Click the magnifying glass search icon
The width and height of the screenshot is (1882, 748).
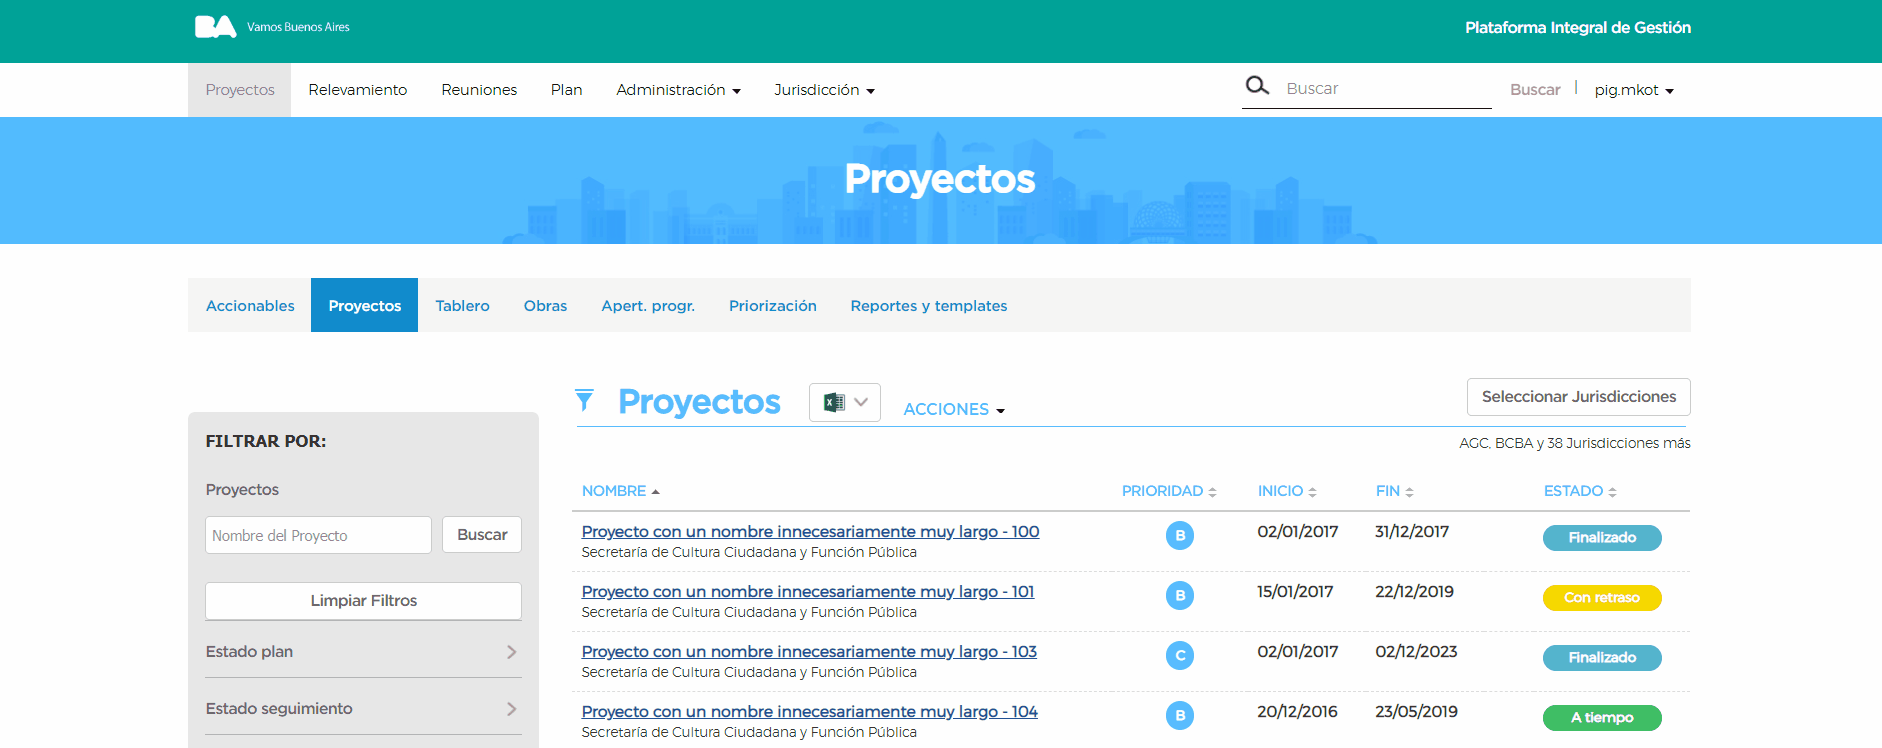click(x=1257, y=86)
